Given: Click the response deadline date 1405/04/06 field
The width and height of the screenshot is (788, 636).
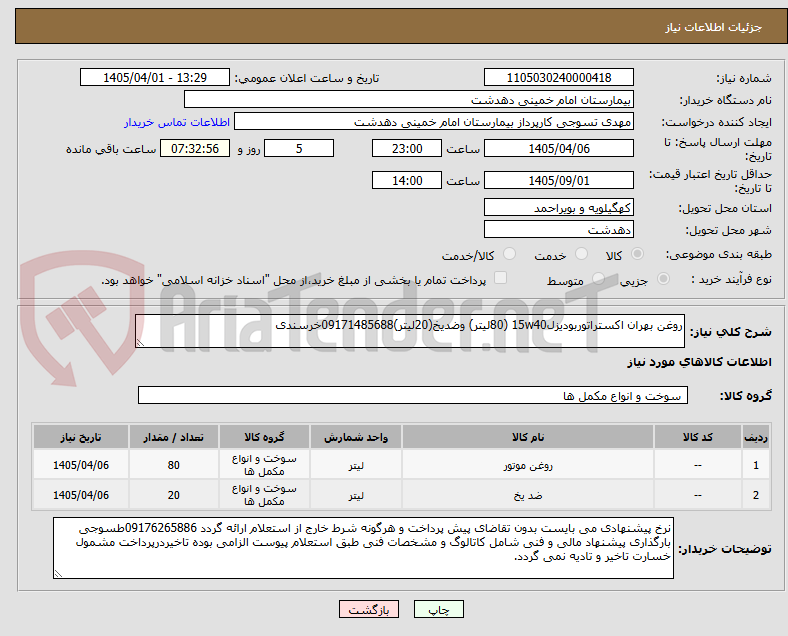Looking at the screenshot, I should tap(558, 148).
